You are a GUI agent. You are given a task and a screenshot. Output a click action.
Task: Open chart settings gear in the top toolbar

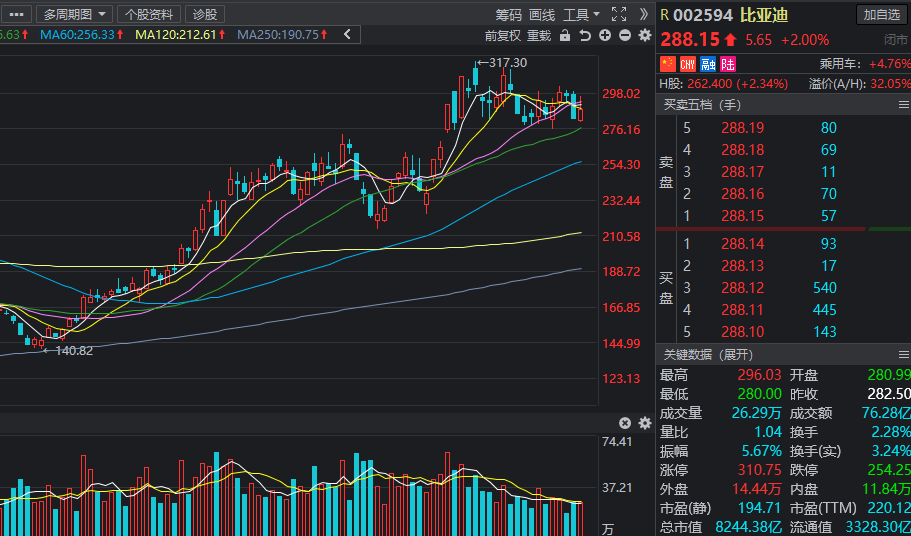coord(645,36)
